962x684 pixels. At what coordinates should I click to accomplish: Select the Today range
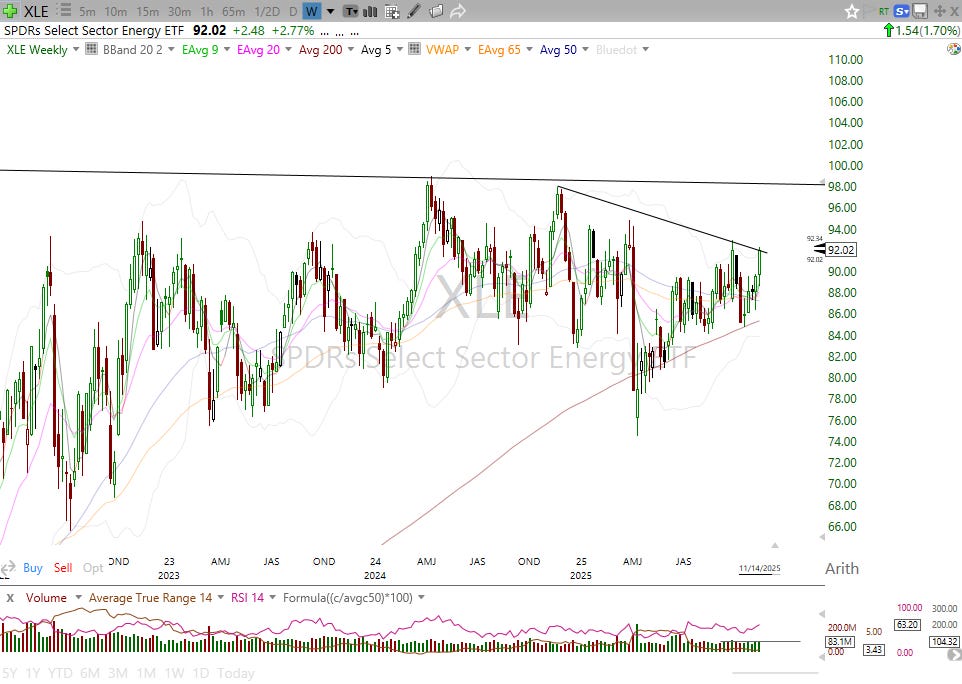point(236,674)
